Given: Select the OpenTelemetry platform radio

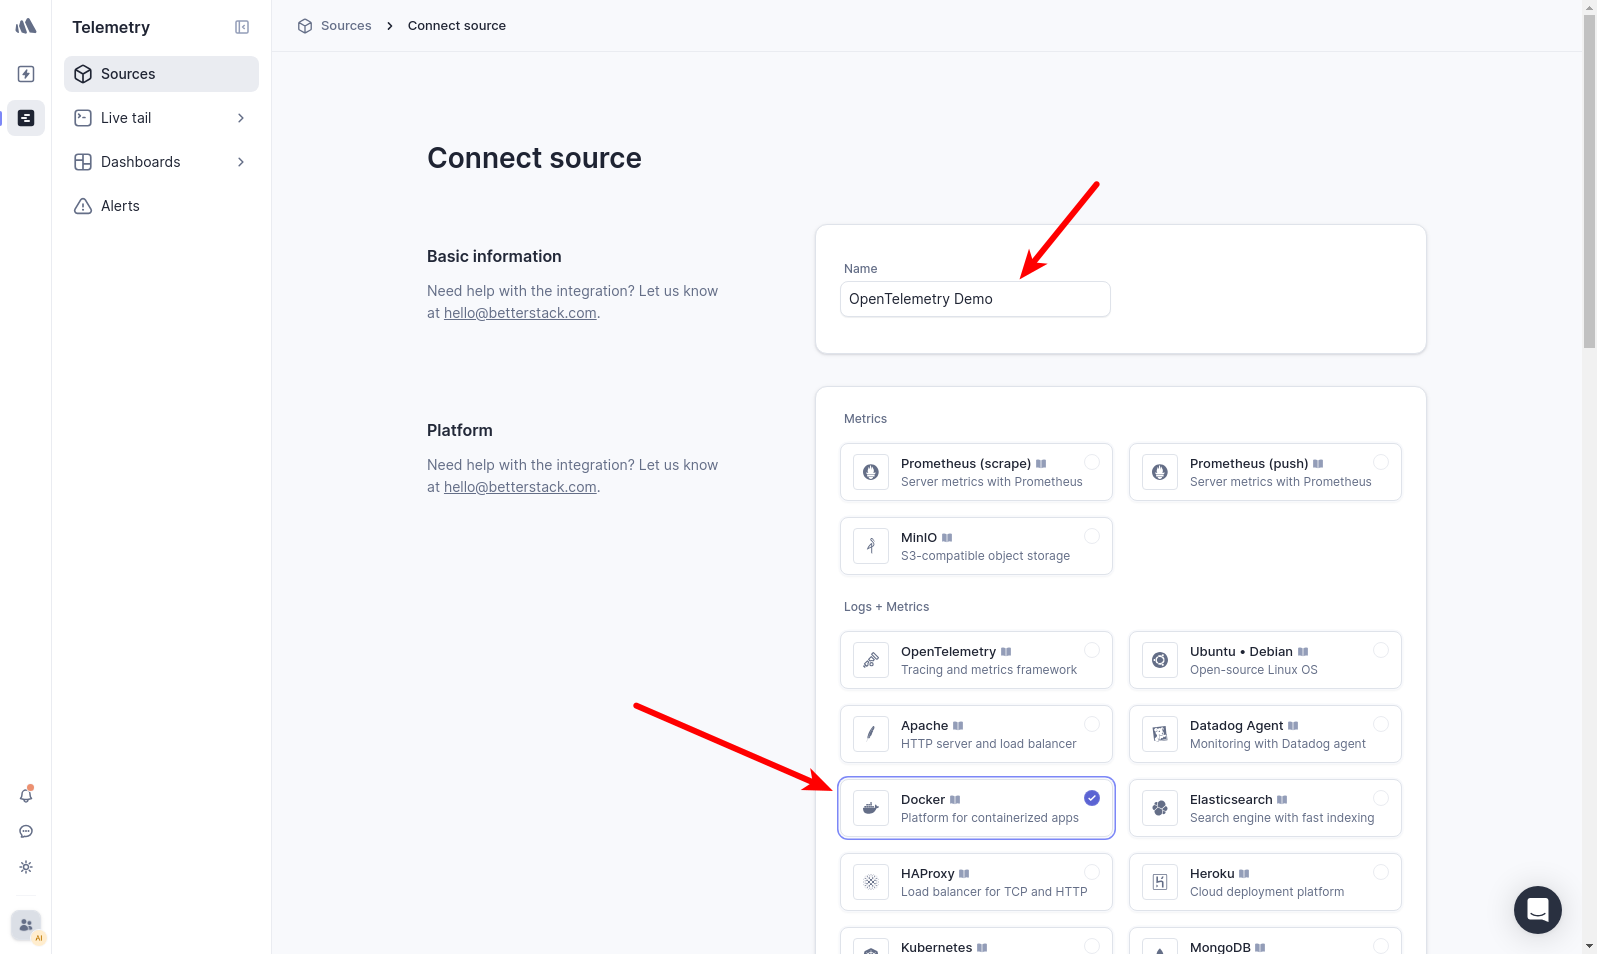Looking at the screenshot, I should click(x=1092, y=650).
